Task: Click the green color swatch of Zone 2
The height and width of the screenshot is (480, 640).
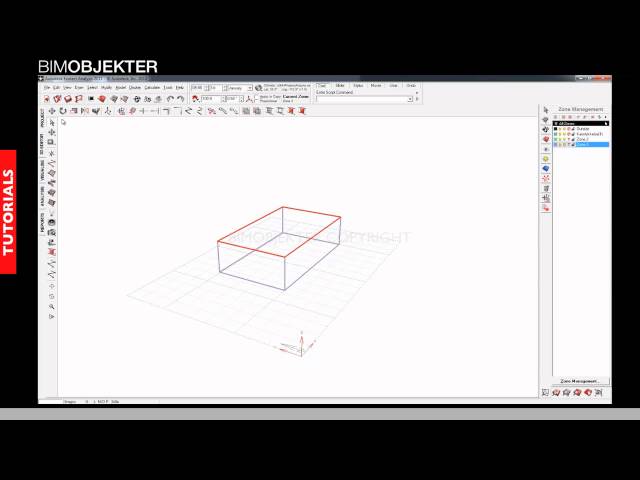Action: pos(556,140)
